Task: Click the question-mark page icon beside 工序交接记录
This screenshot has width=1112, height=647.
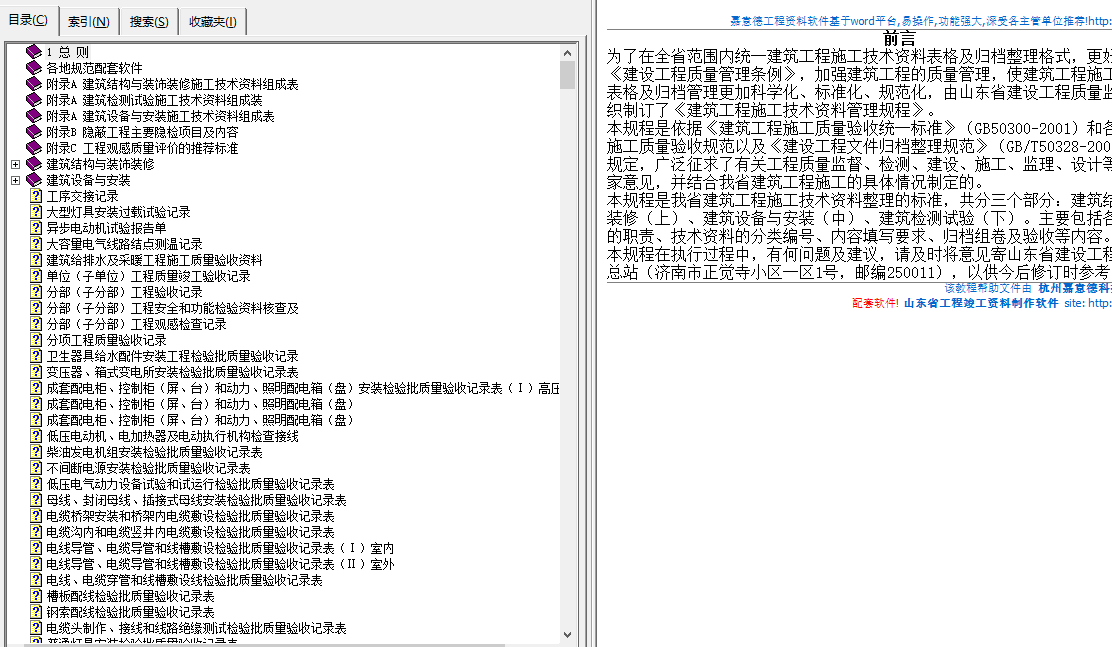Action: pos(36,196)
